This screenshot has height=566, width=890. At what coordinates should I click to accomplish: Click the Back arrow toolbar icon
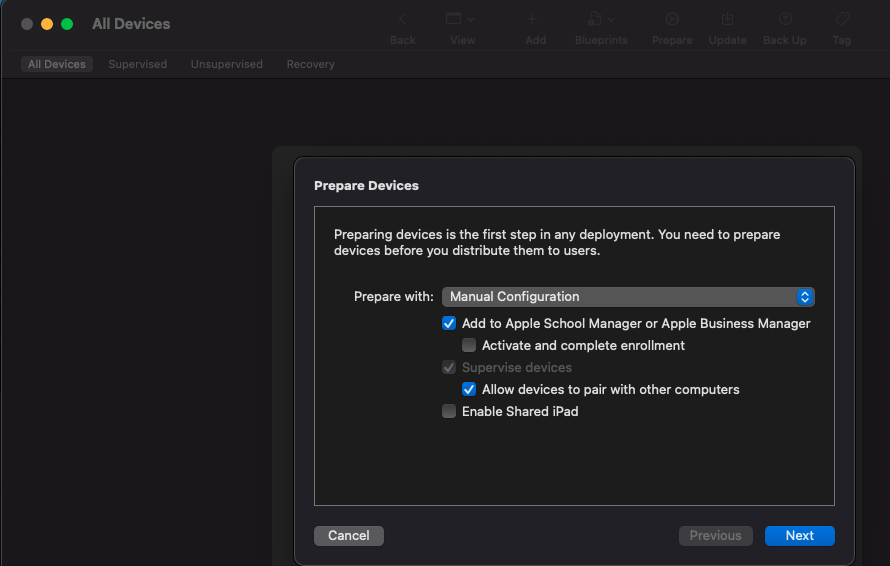click(402, 19)
